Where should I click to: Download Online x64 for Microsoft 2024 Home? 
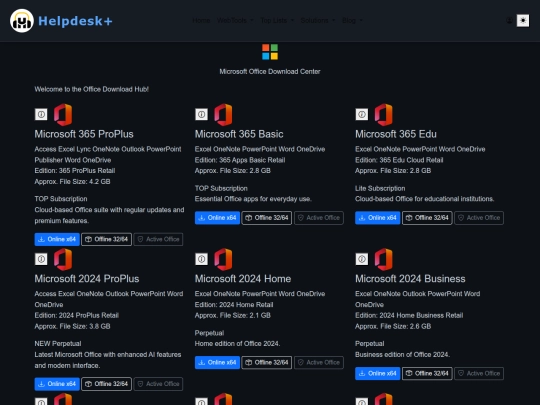point(217,363)
